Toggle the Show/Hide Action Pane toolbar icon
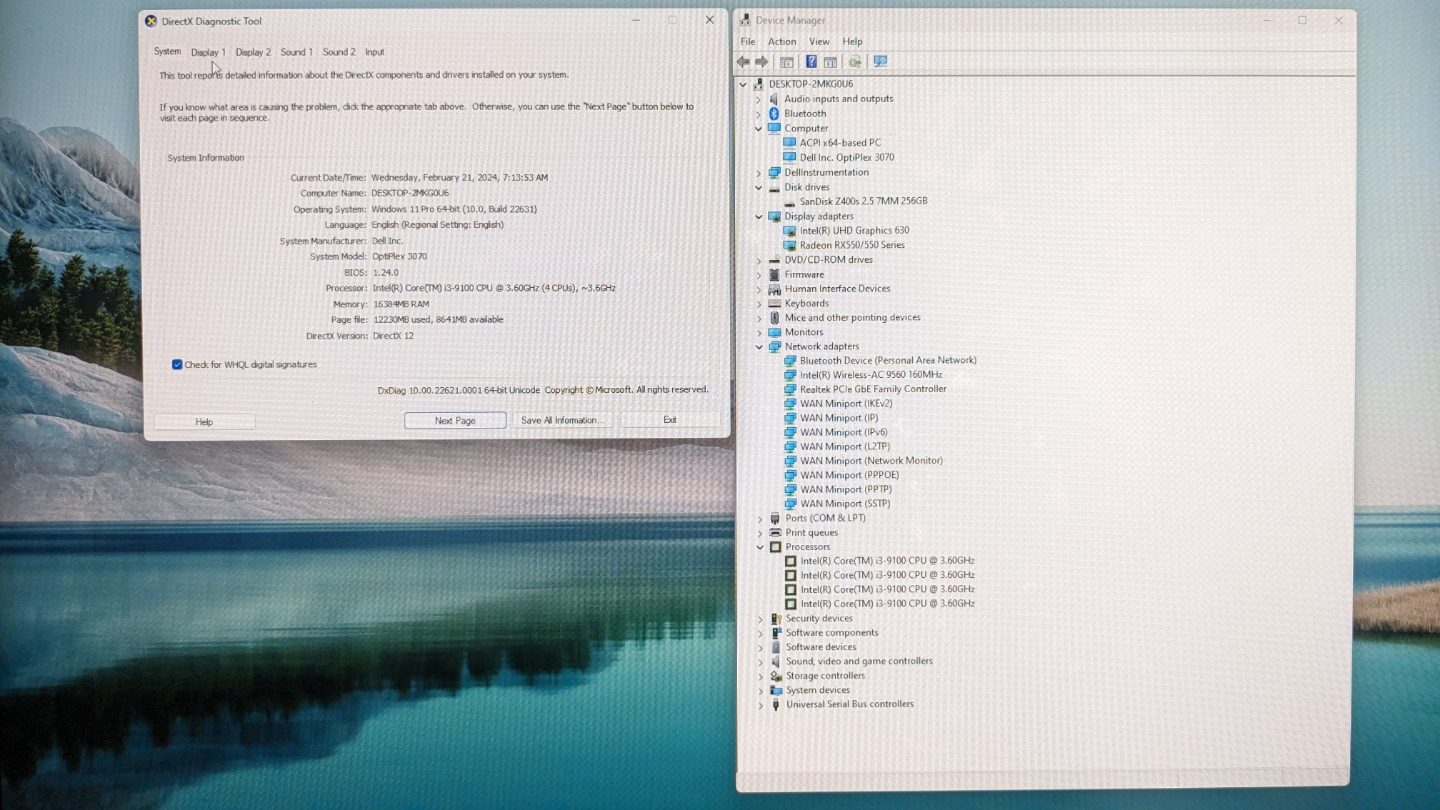Image resolution: width=1440 pixels, height=810 pixels. pyautogui.click(x=830, y=62)
